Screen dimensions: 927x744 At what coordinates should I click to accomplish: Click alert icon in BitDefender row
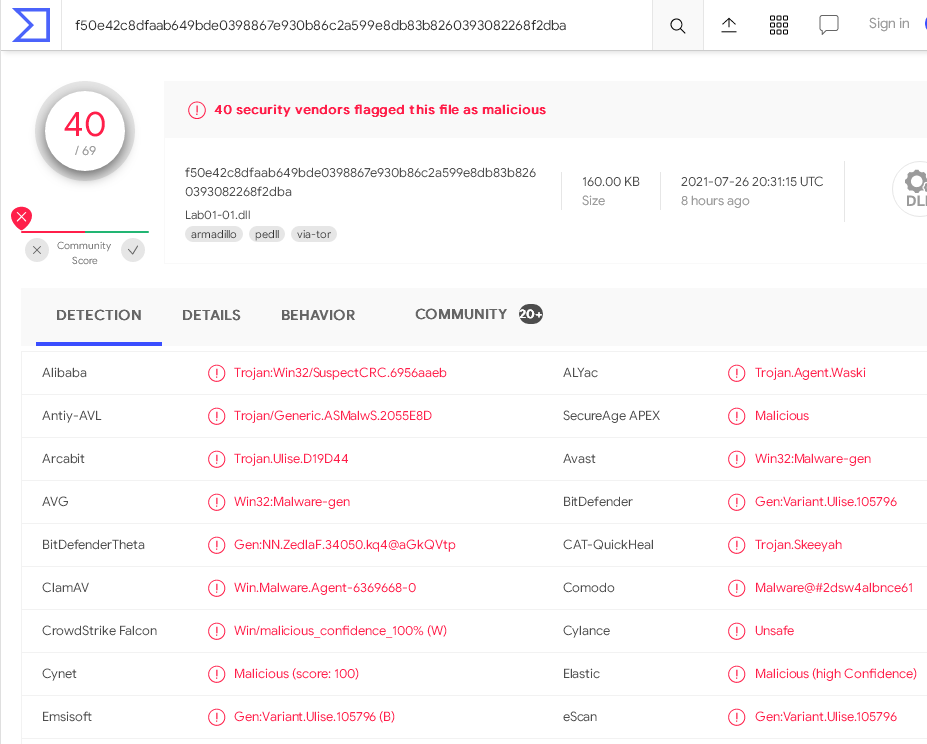click(737, 502)
